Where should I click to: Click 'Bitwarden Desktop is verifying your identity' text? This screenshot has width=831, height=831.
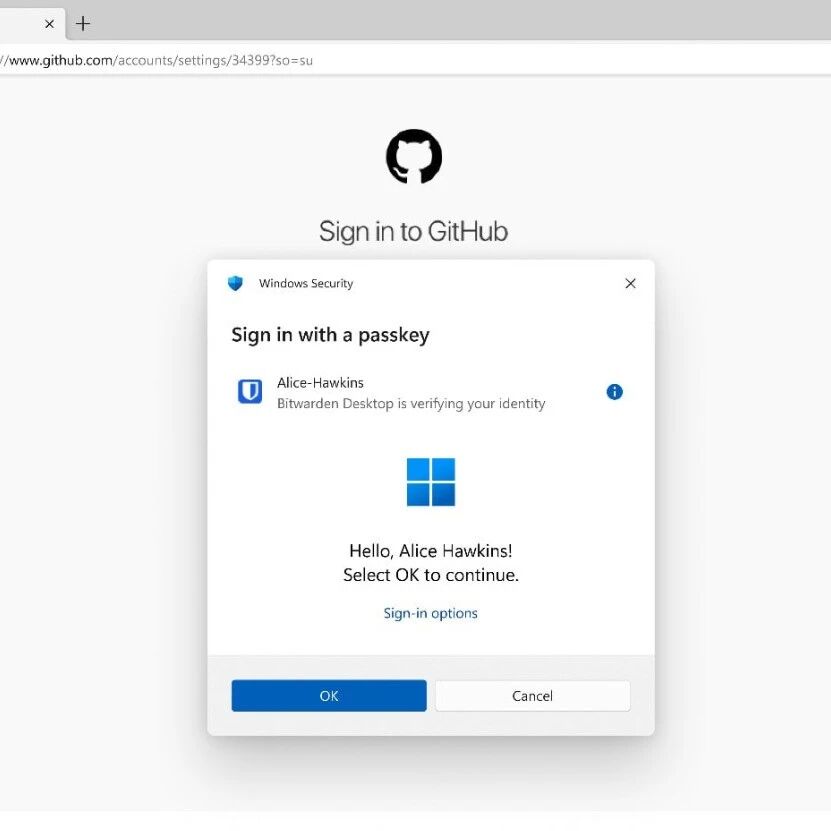[411, 404]
